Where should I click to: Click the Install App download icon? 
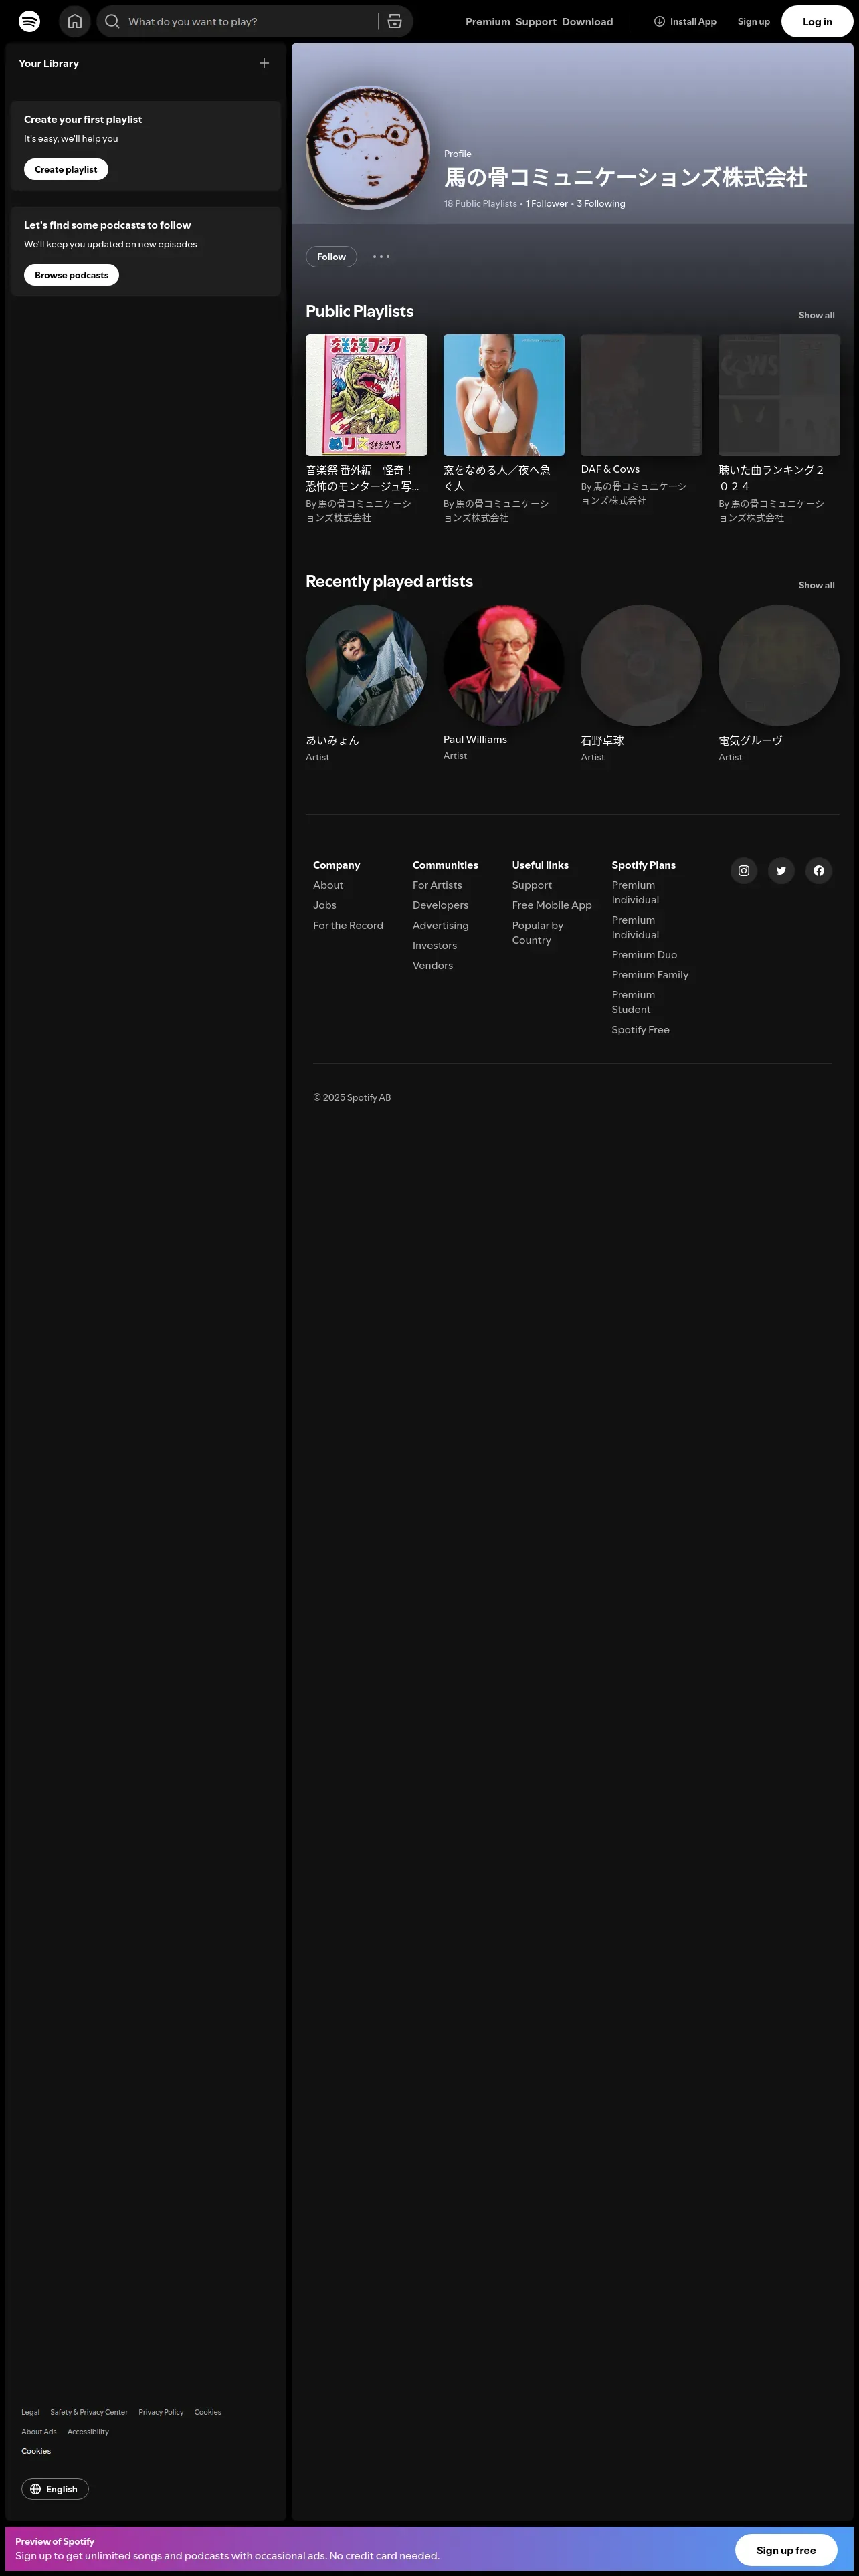(659, 21)
